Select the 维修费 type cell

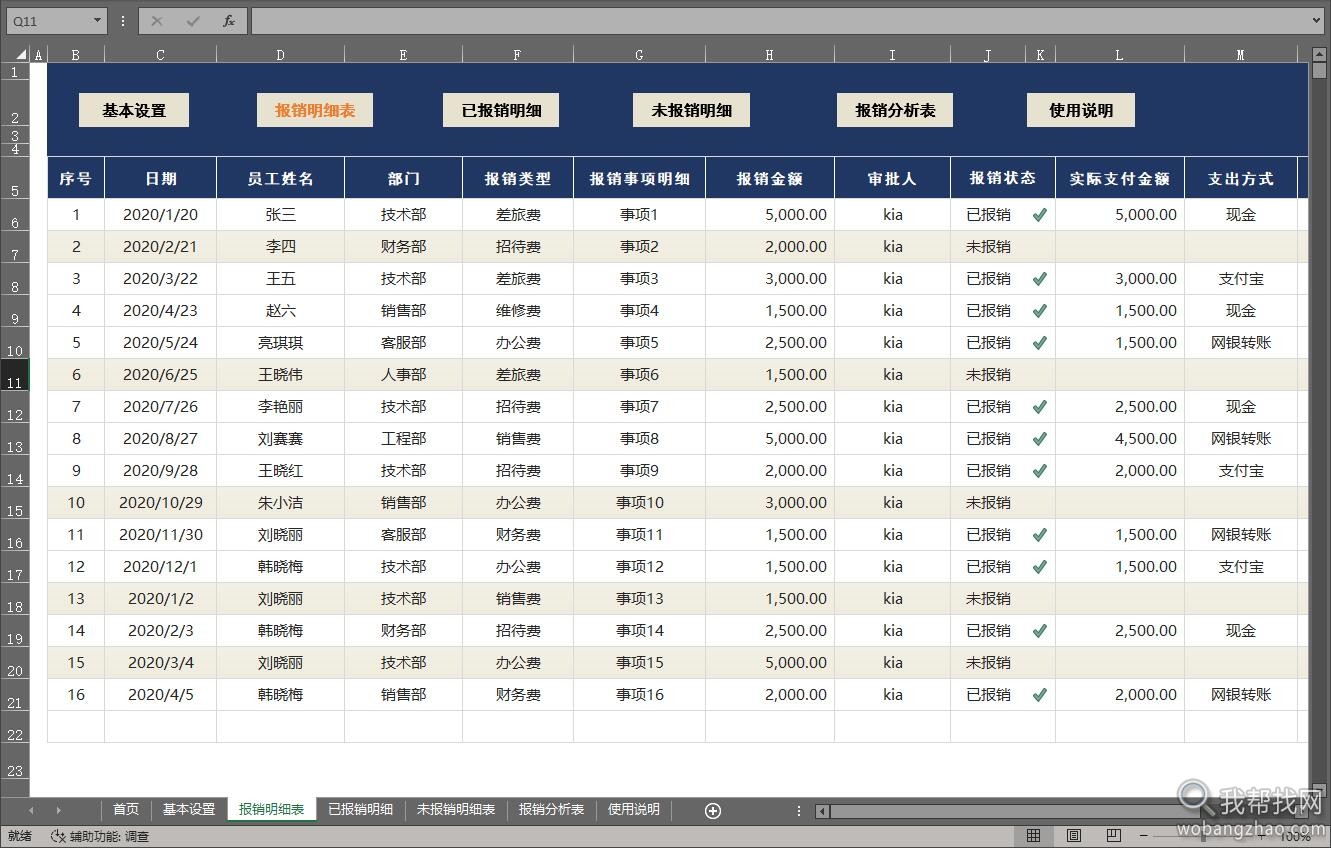tap(518, 310)
